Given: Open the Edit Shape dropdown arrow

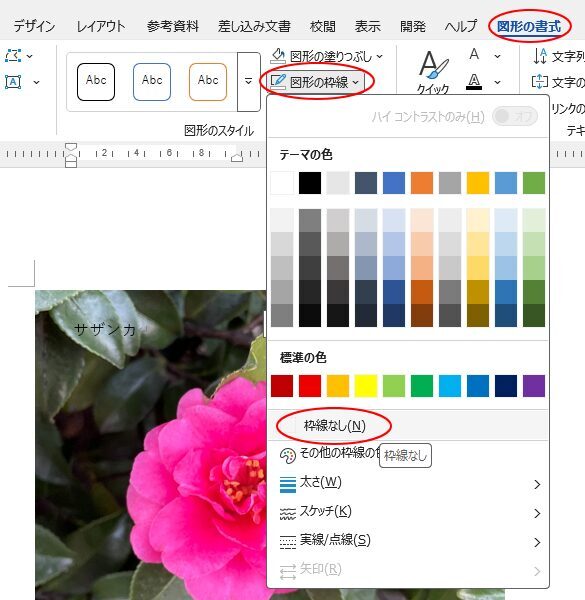Looking at the screenshot, I should click(x=29, y=56).
